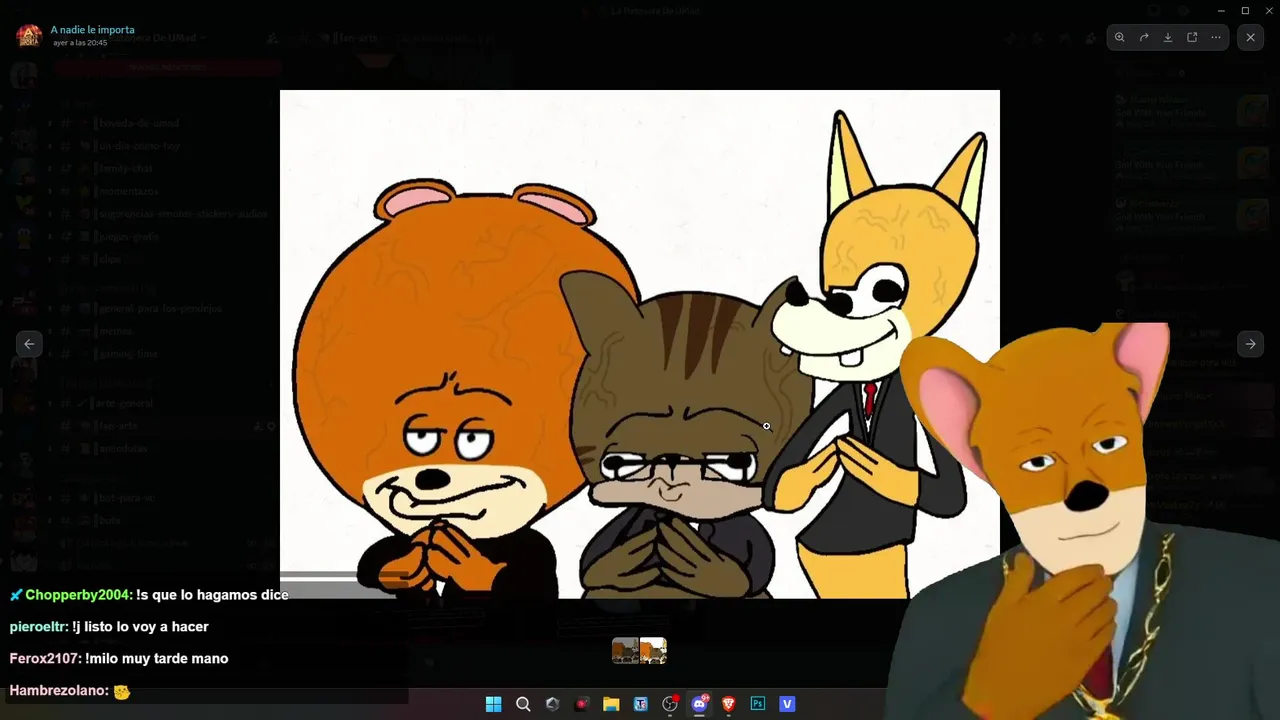
Task: Open the T3 app in the taskbar
Action: click(x=640, y=704)
